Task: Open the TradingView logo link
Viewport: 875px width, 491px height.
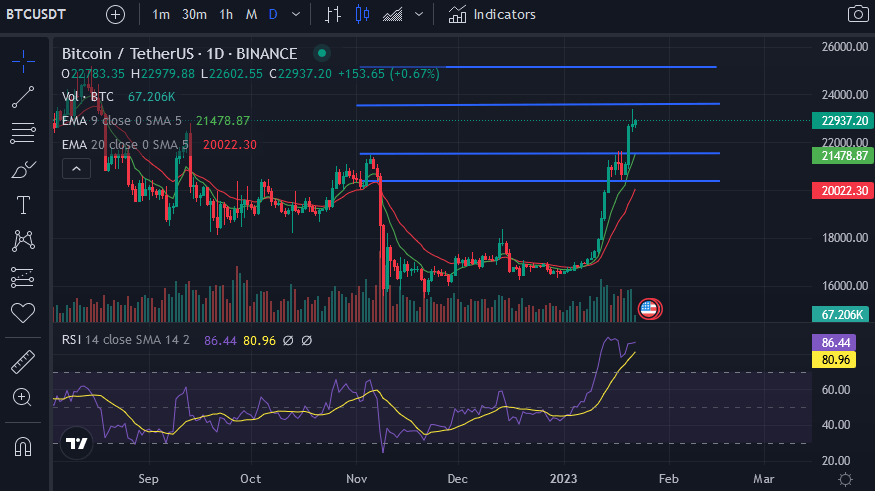Action: tap(76, 443)
